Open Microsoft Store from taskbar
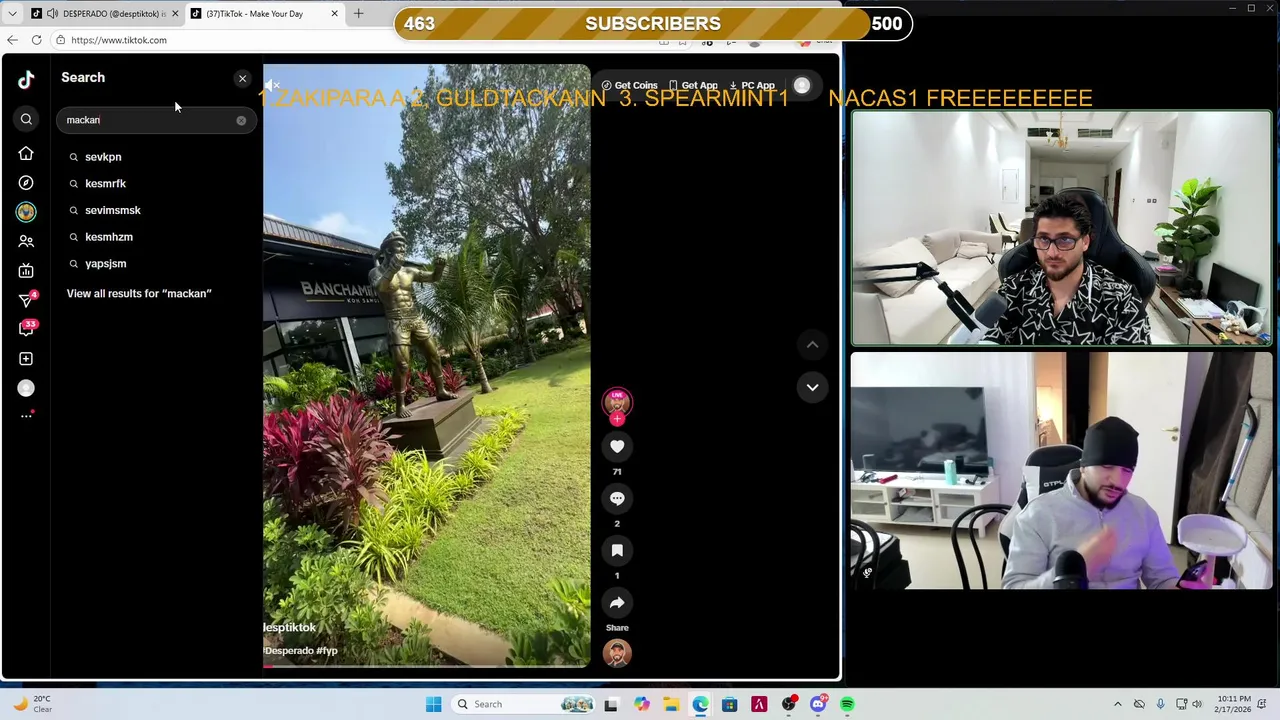Image resolution: width=1280 pixels, height=720 pixels. [x=730, y=704]
